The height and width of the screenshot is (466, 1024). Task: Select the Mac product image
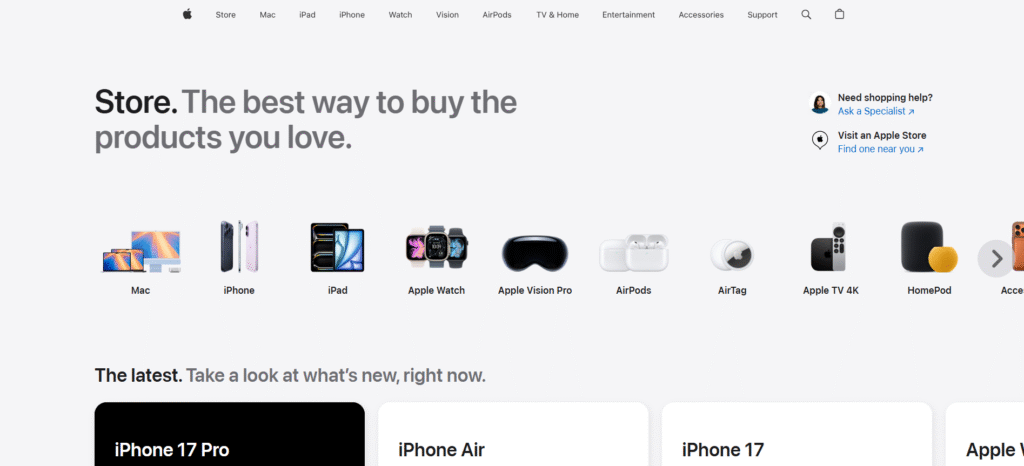point(141,251)
